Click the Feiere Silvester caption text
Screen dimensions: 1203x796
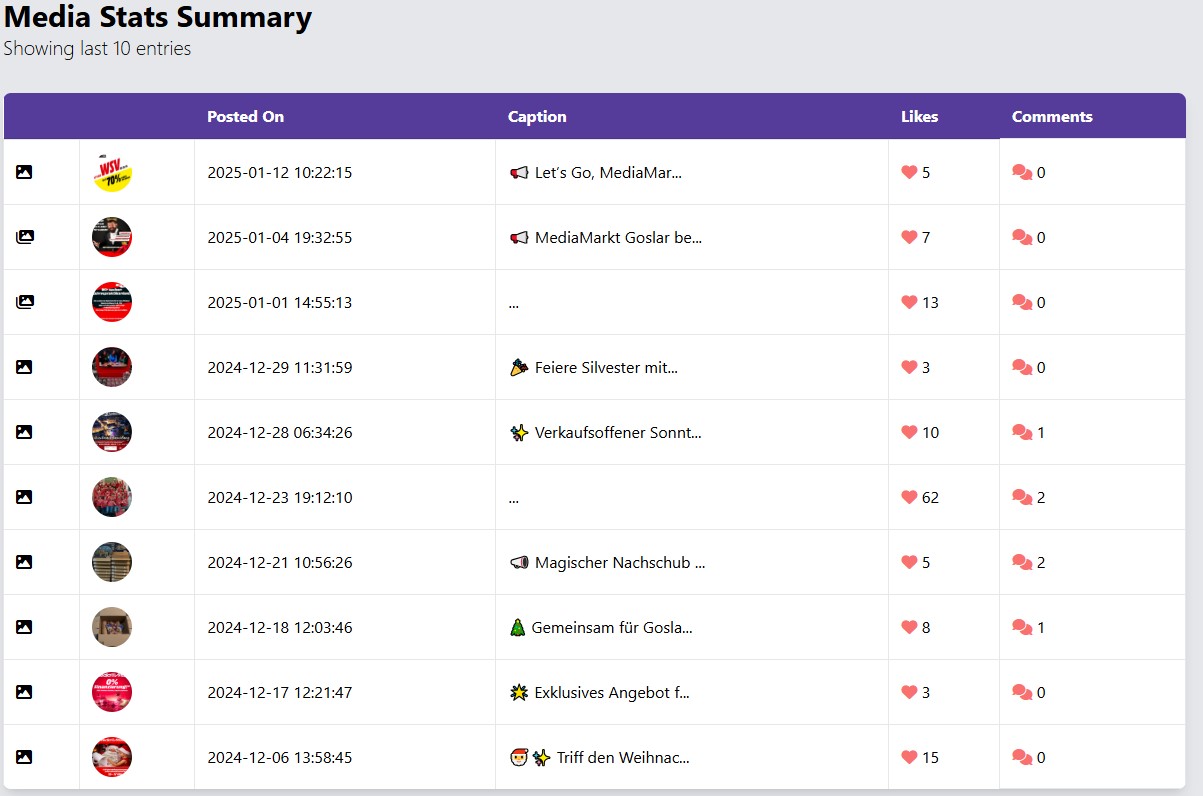pos(605,367)
